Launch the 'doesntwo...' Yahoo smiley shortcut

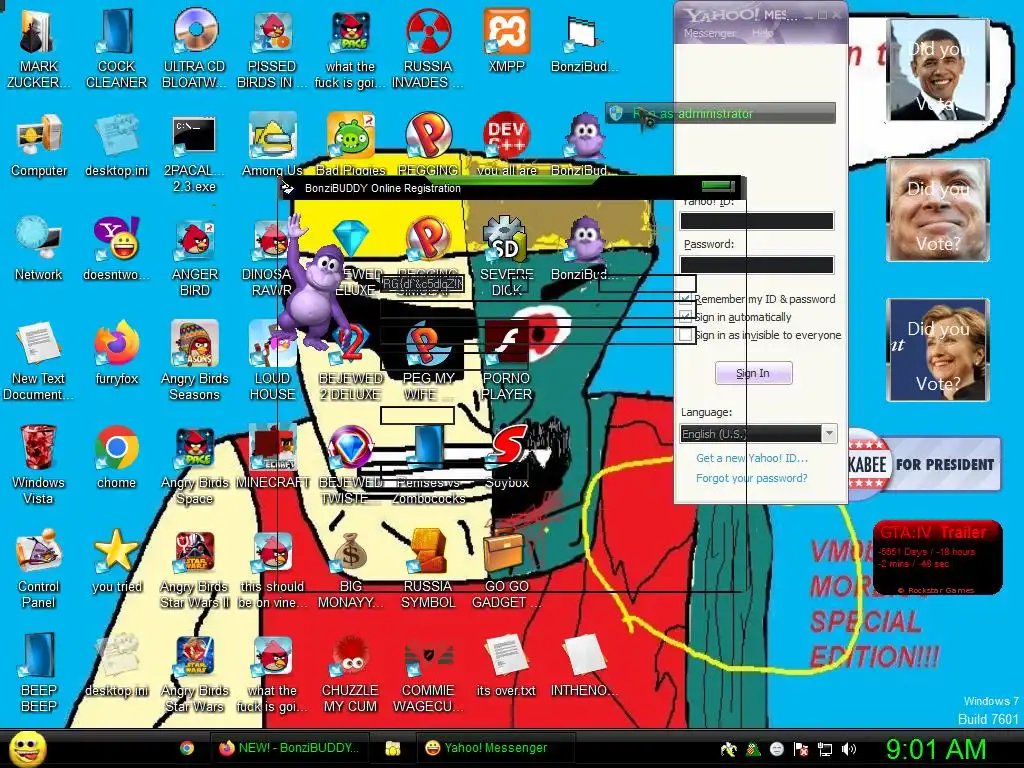116,249
